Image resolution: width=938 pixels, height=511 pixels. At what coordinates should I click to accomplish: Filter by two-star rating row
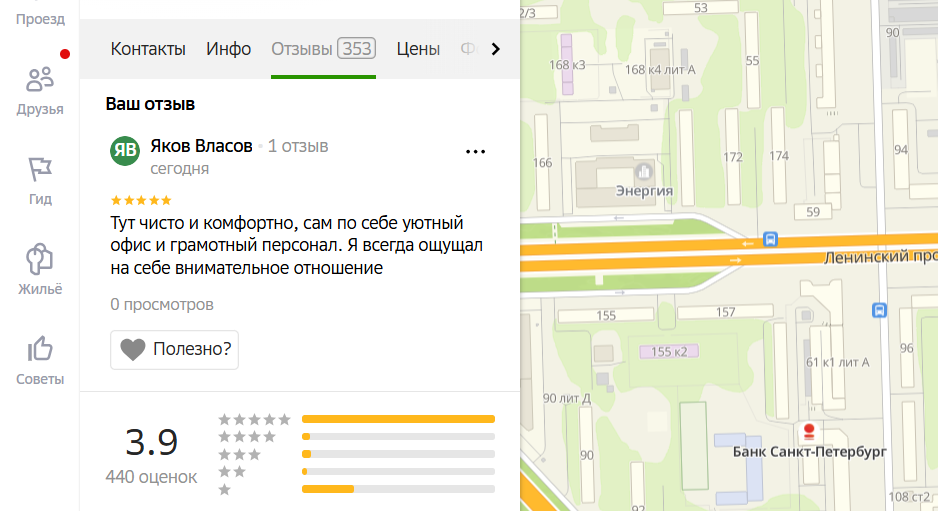point(357,472)
